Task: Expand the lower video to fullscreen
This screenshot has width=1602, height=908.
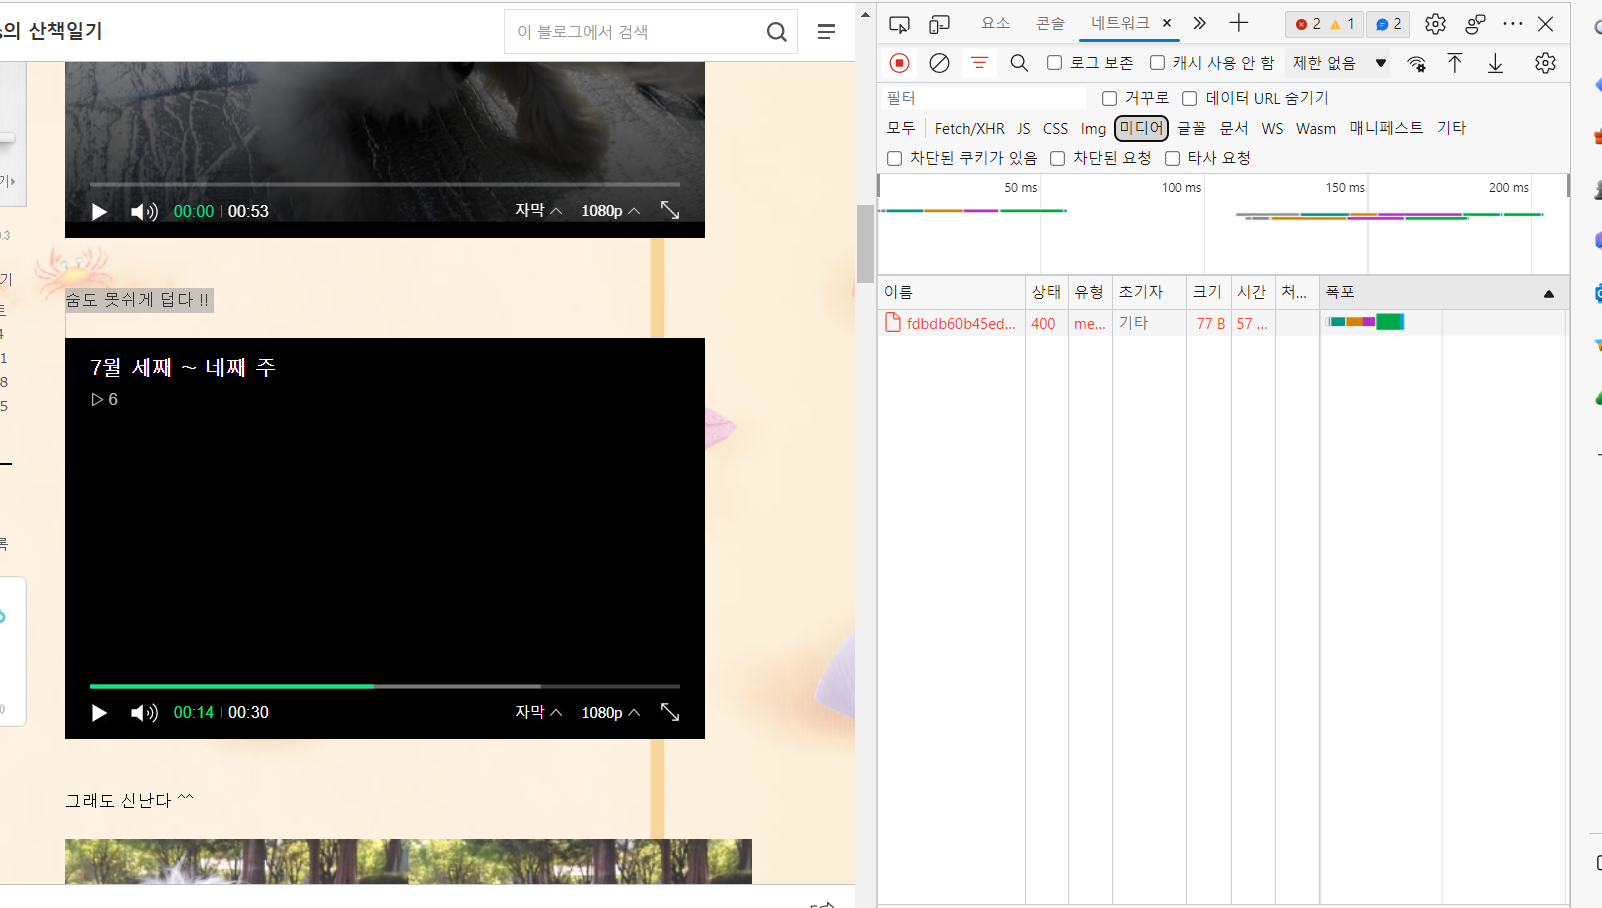Action: [670, 711]
